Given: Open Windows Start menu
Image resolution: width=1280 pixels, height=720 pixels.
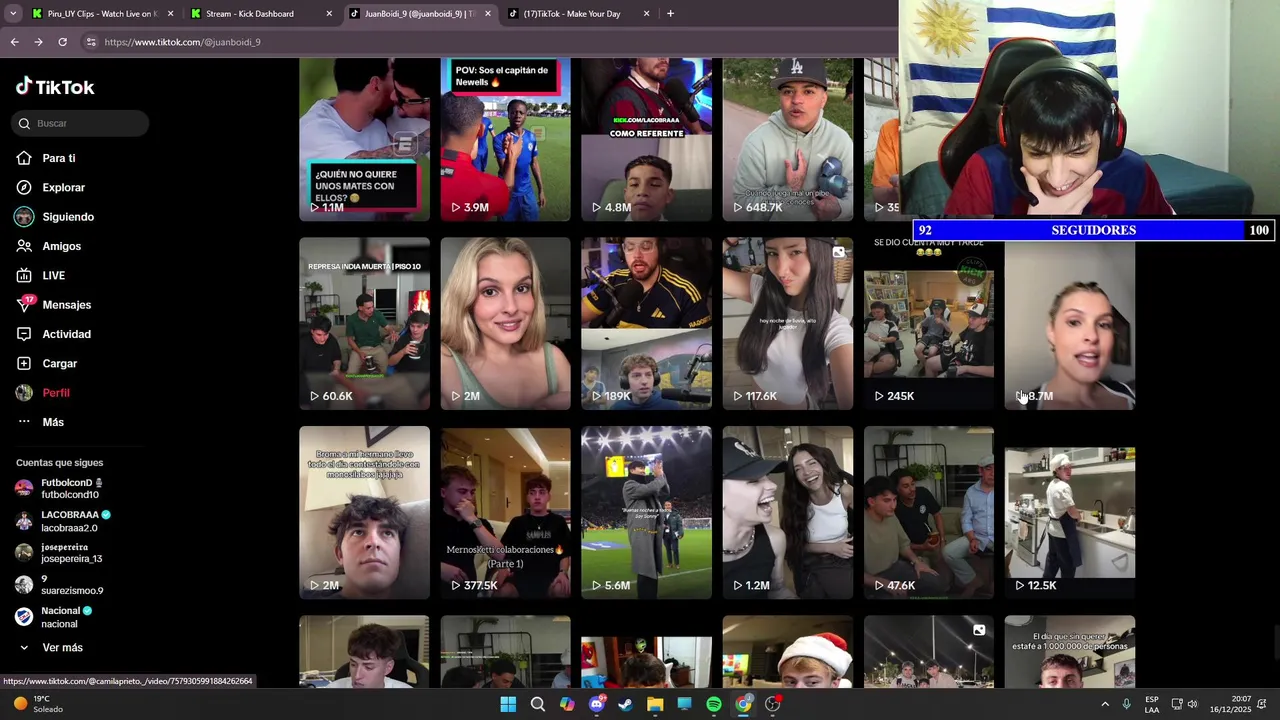Looking at the screenshot, I should tap(508, 704).
